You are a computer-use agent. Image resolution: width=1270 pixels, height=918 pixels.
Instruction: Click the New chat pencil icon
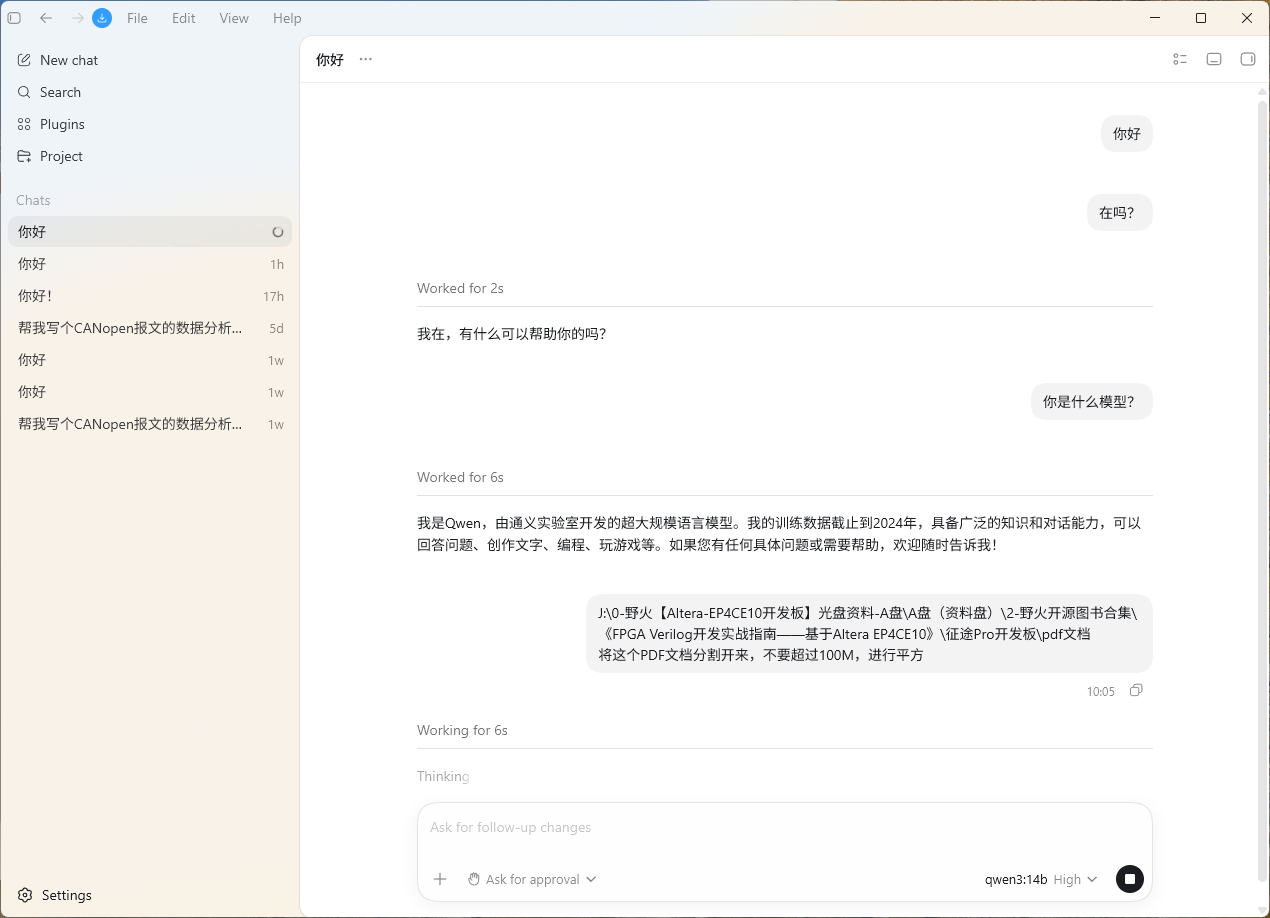point(24,60)
